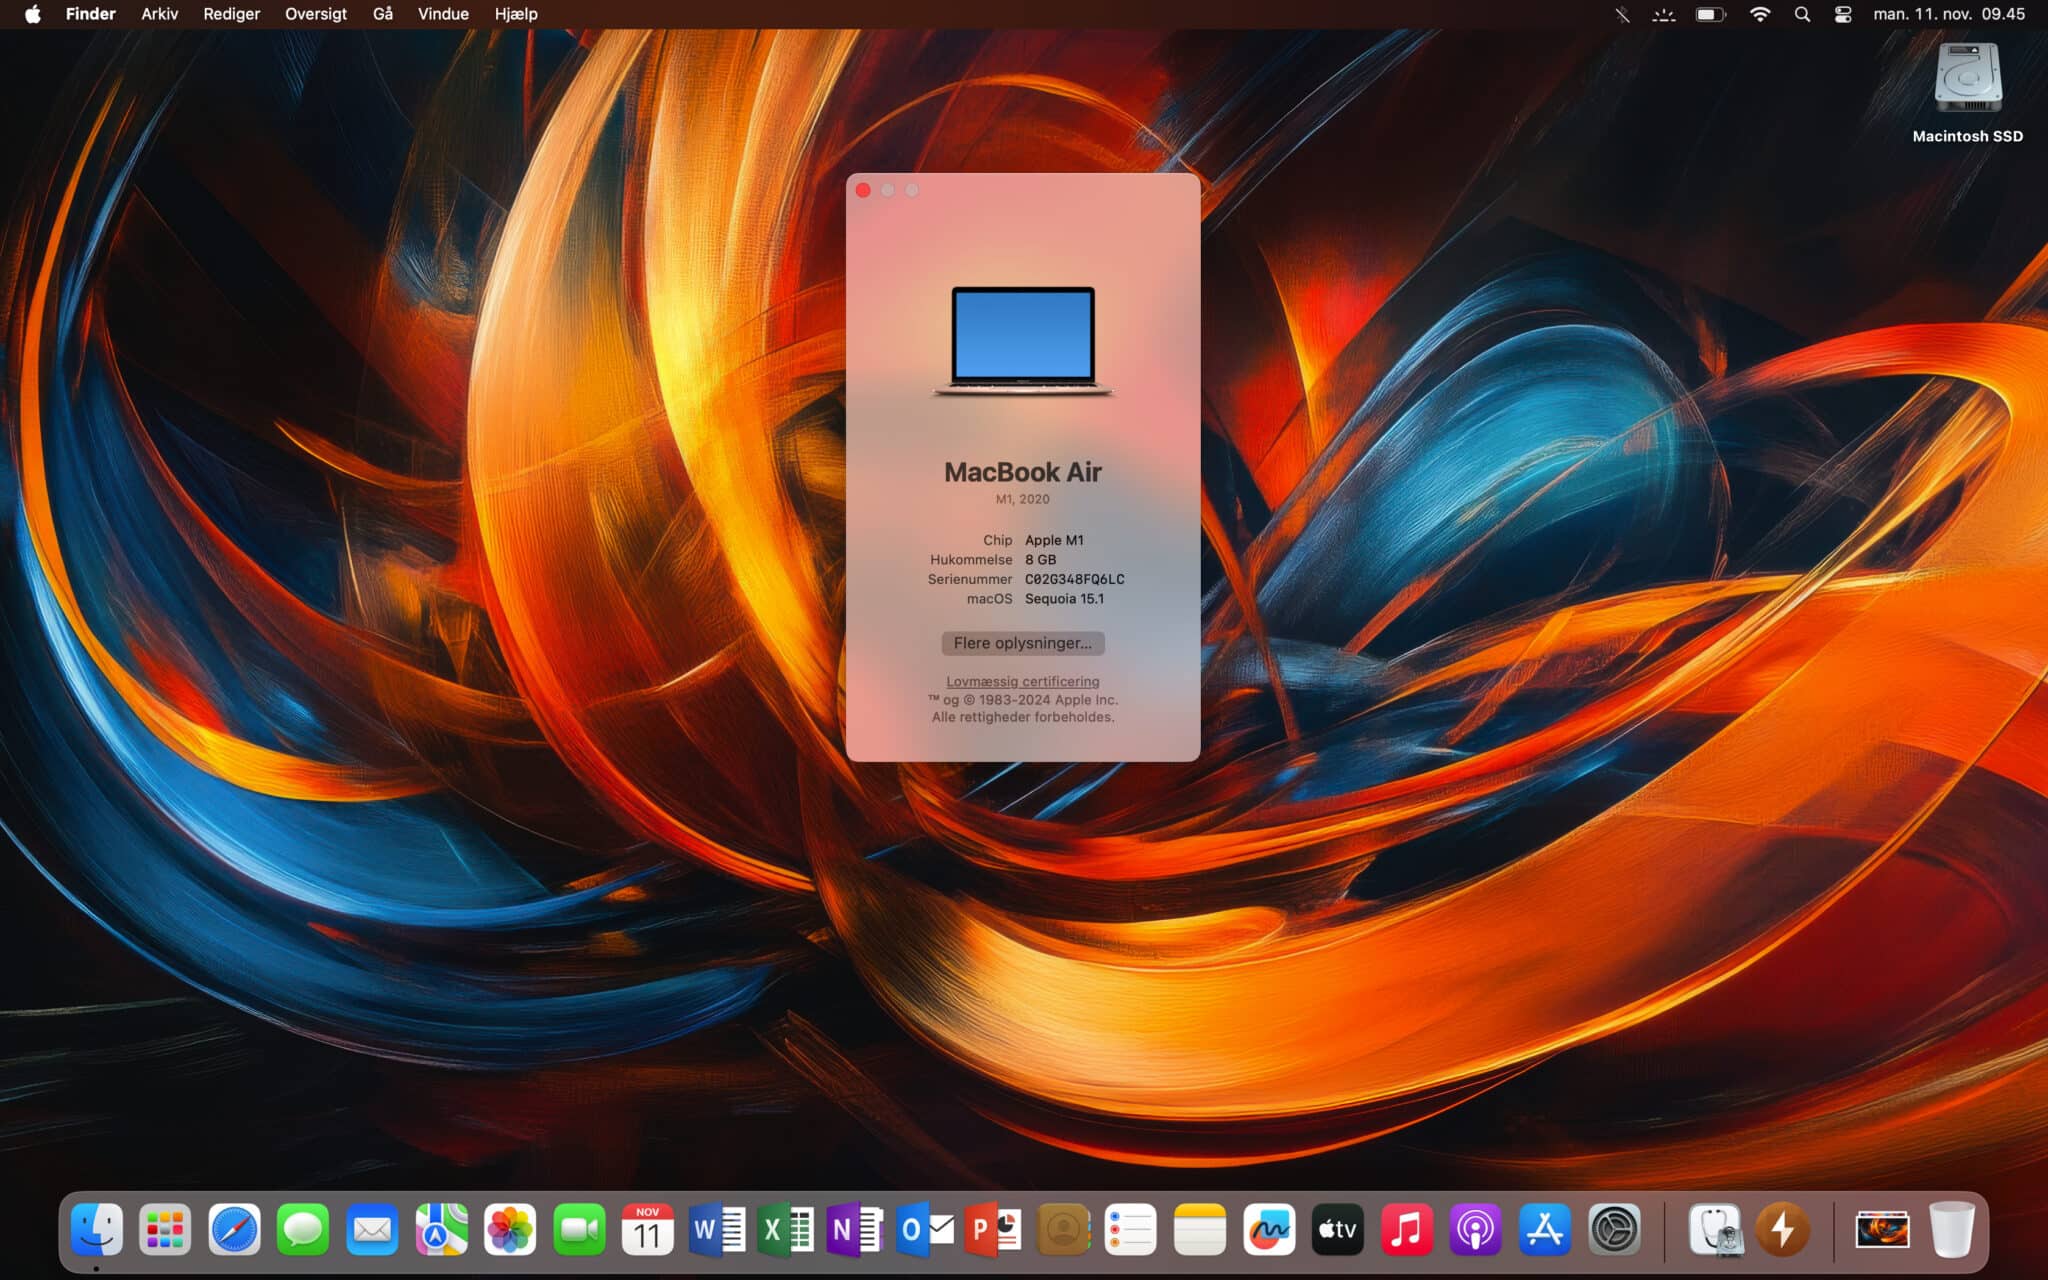Open the Apple menu
This screenshot has width=2048, height=1280.
(x=32, y=14)
